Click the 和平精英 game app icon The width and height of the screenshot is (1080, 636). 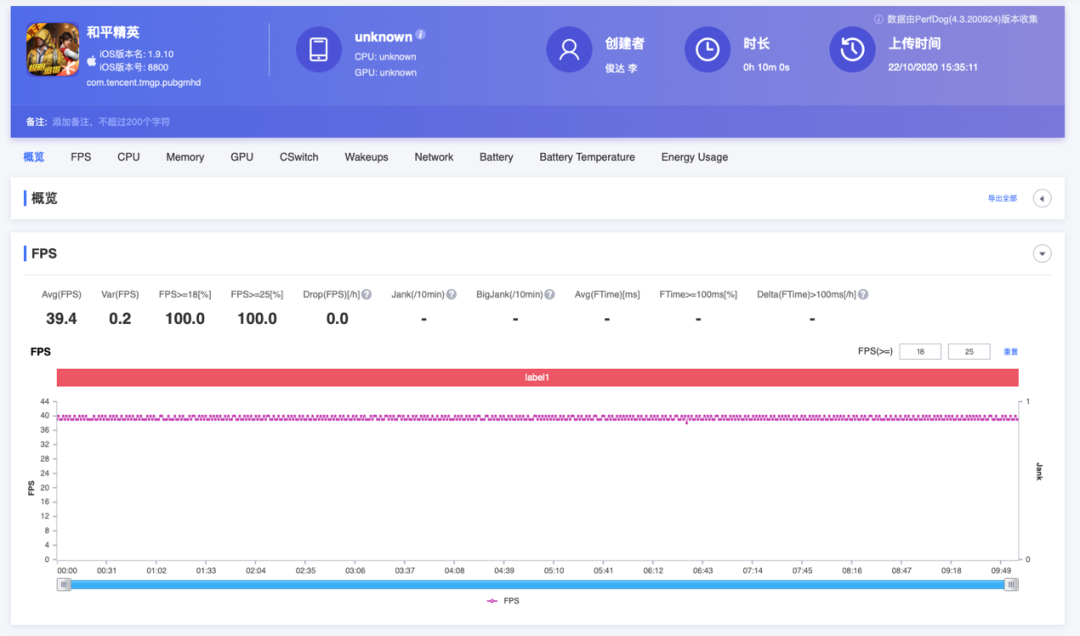(x=52, y=49)
